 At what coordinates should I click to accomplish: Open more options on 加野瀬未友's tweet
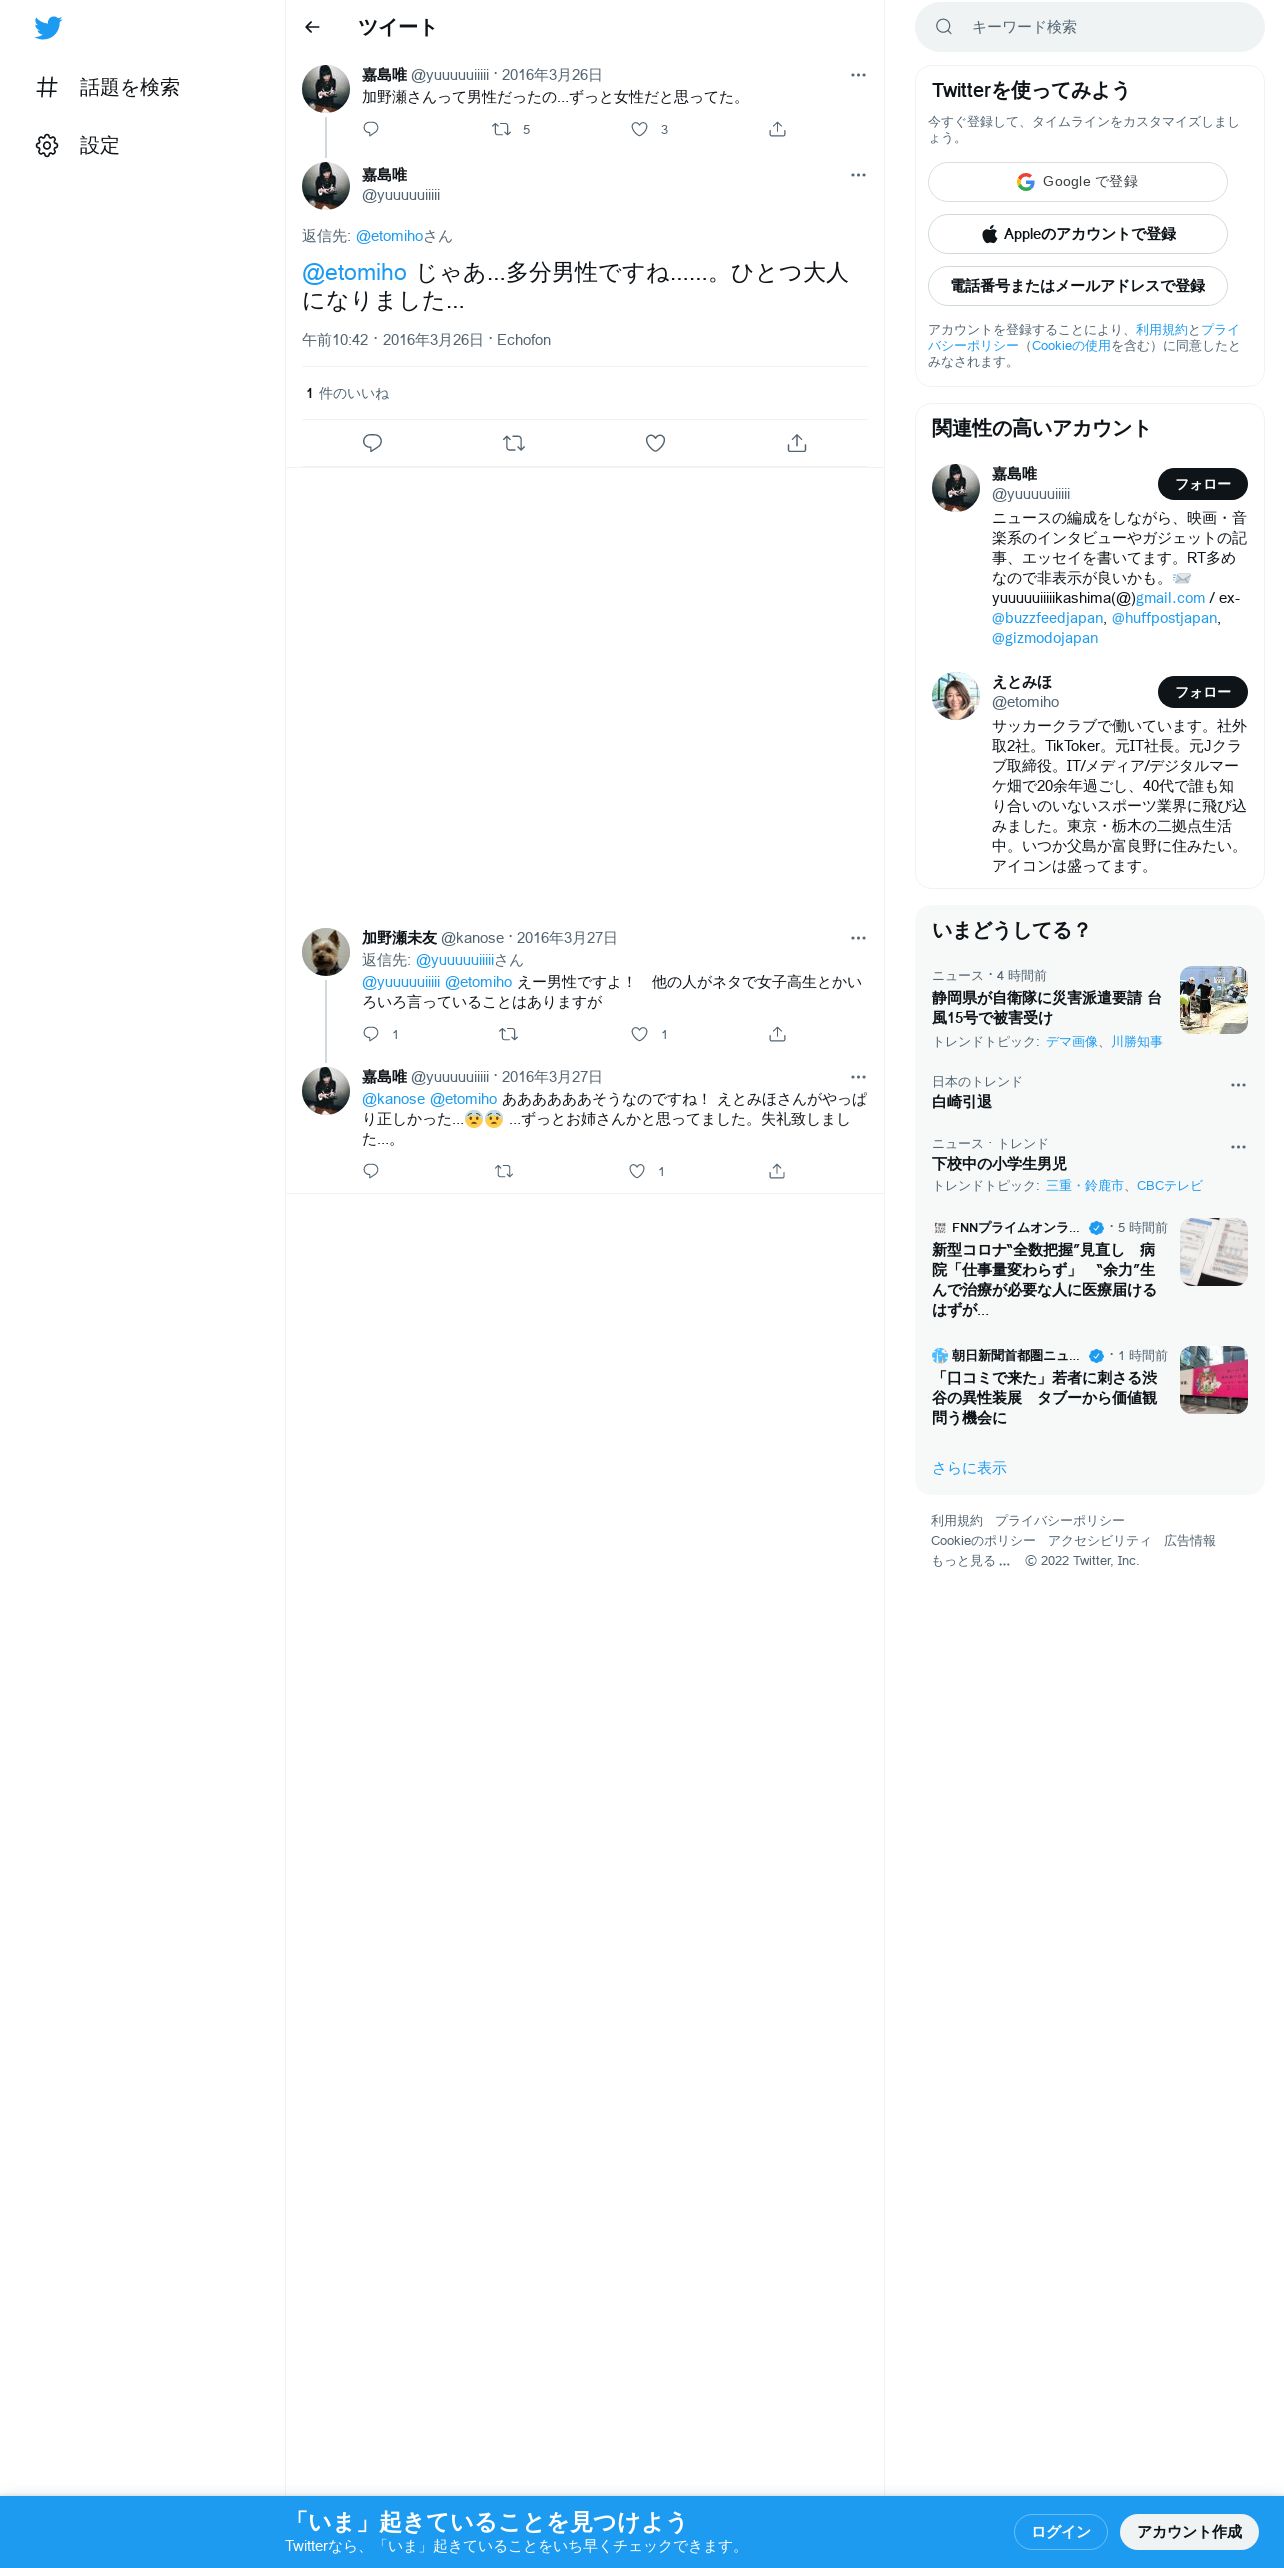[x=858, y=938]
